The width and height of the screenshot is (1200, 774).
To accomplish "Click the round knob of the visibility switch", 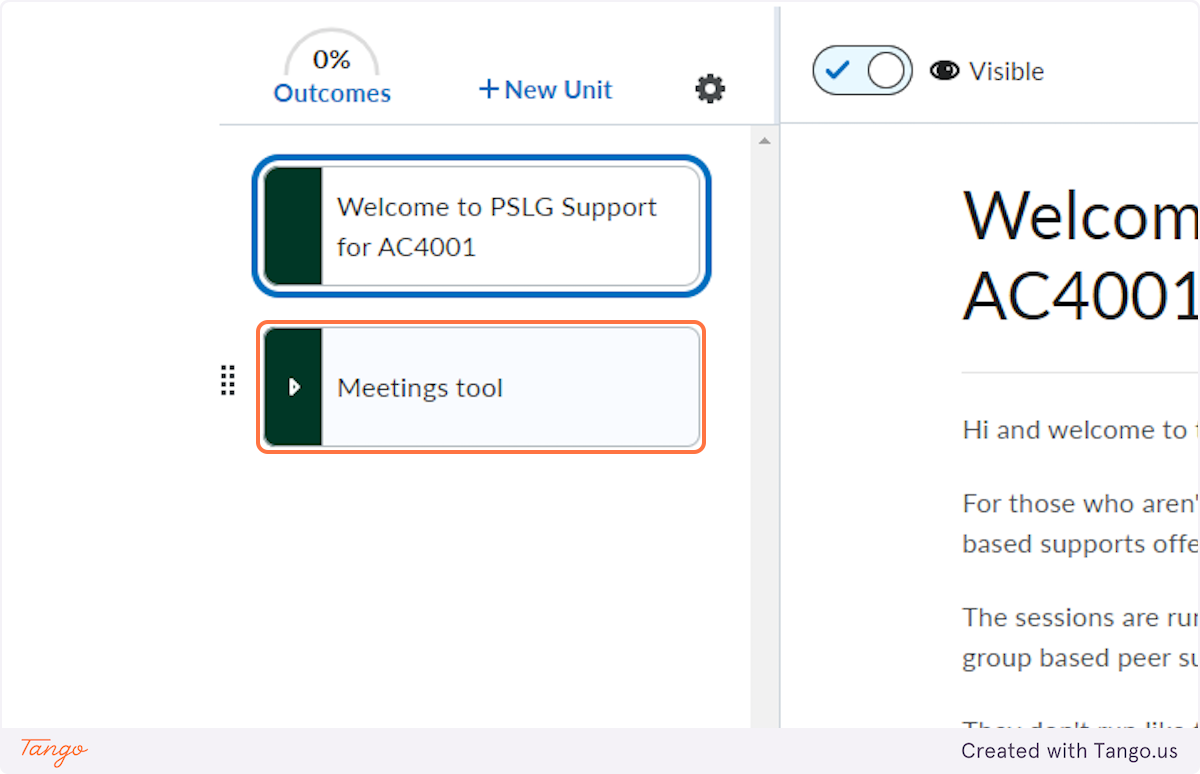I will point(886,71).
